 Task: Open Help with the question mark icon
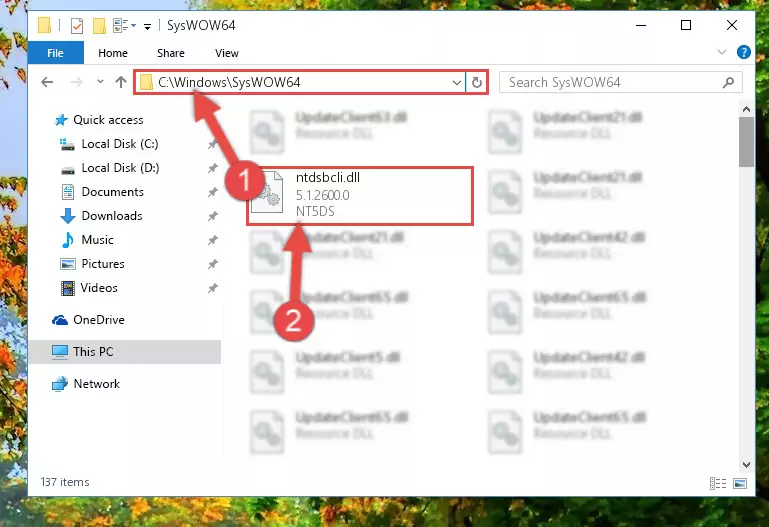pyautogui.click(x=743, y=52)
